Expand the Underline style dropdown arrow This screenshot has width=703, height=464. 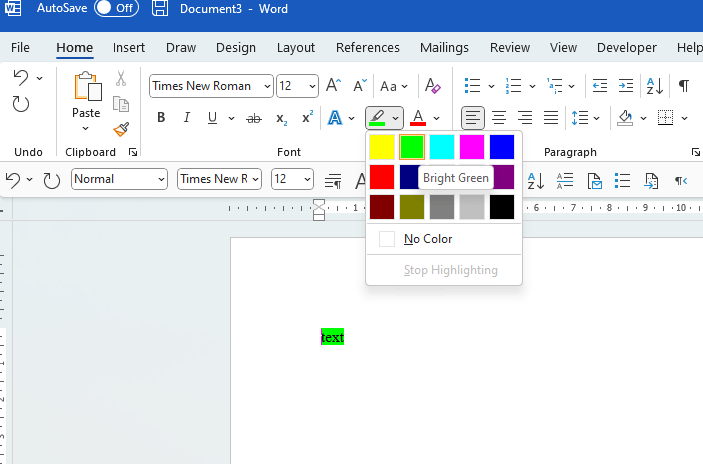click(231, 118)
